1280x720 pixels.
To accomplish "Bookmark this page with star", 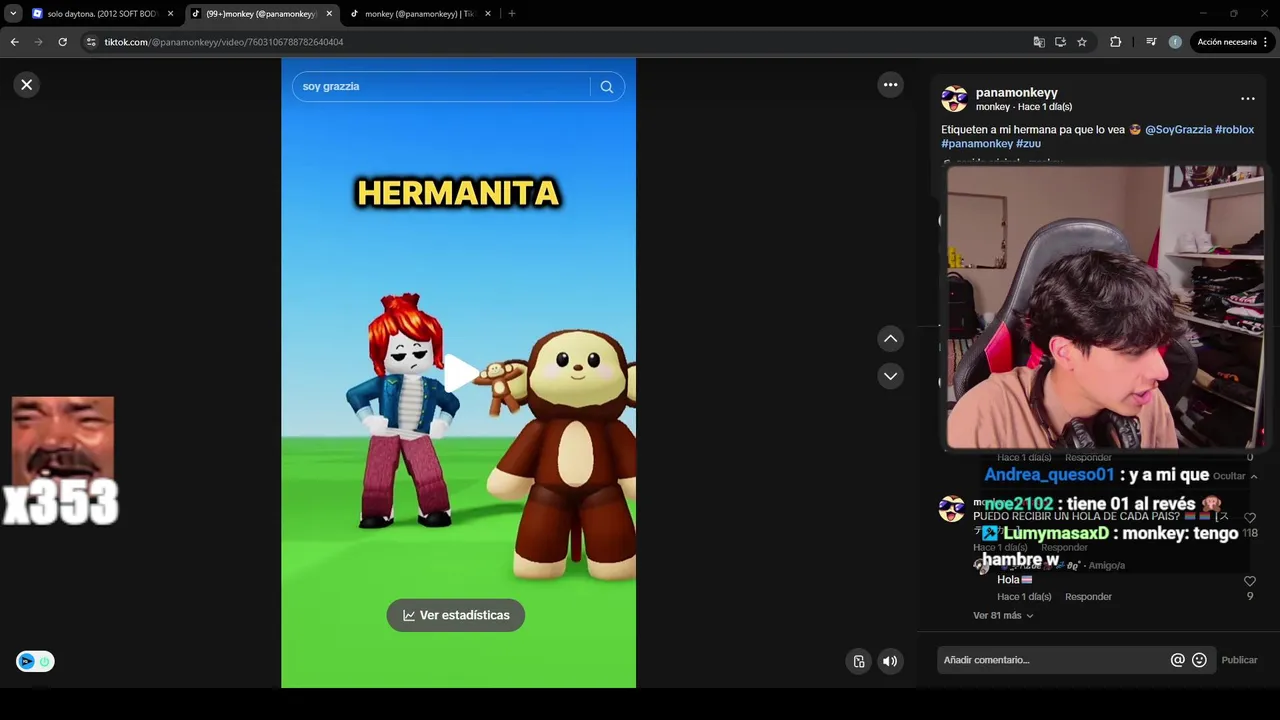I will (1082, 42).
